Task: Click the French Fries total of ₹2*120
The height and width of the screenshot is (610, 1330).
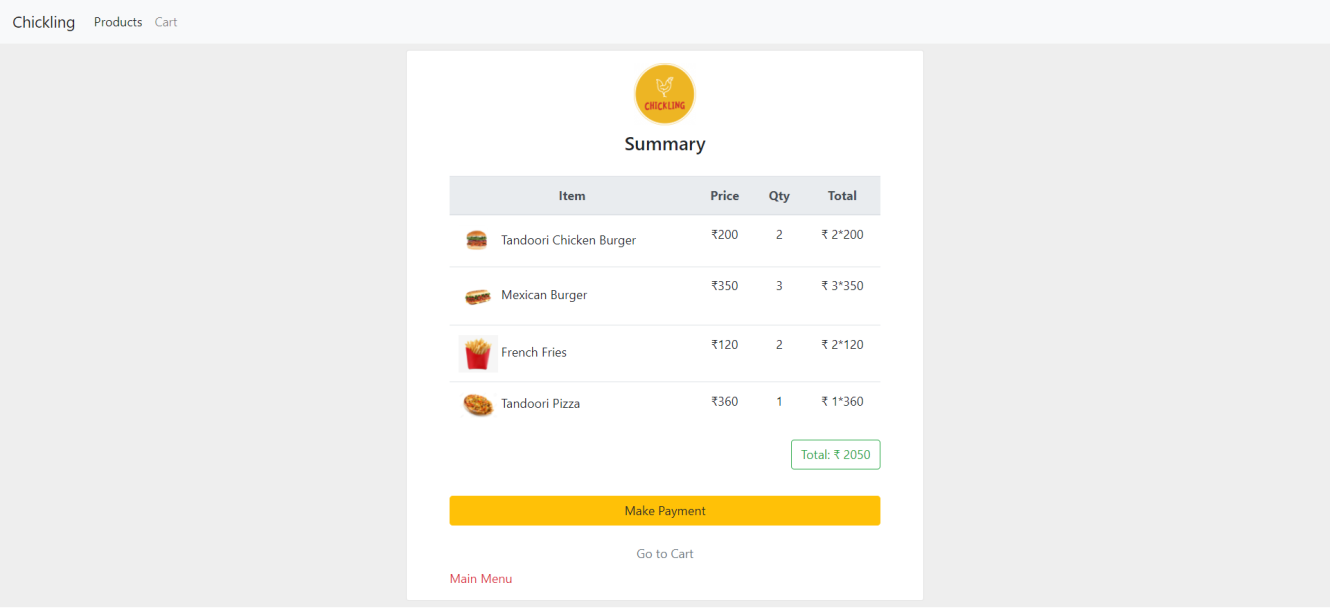Action: point(841,344)
